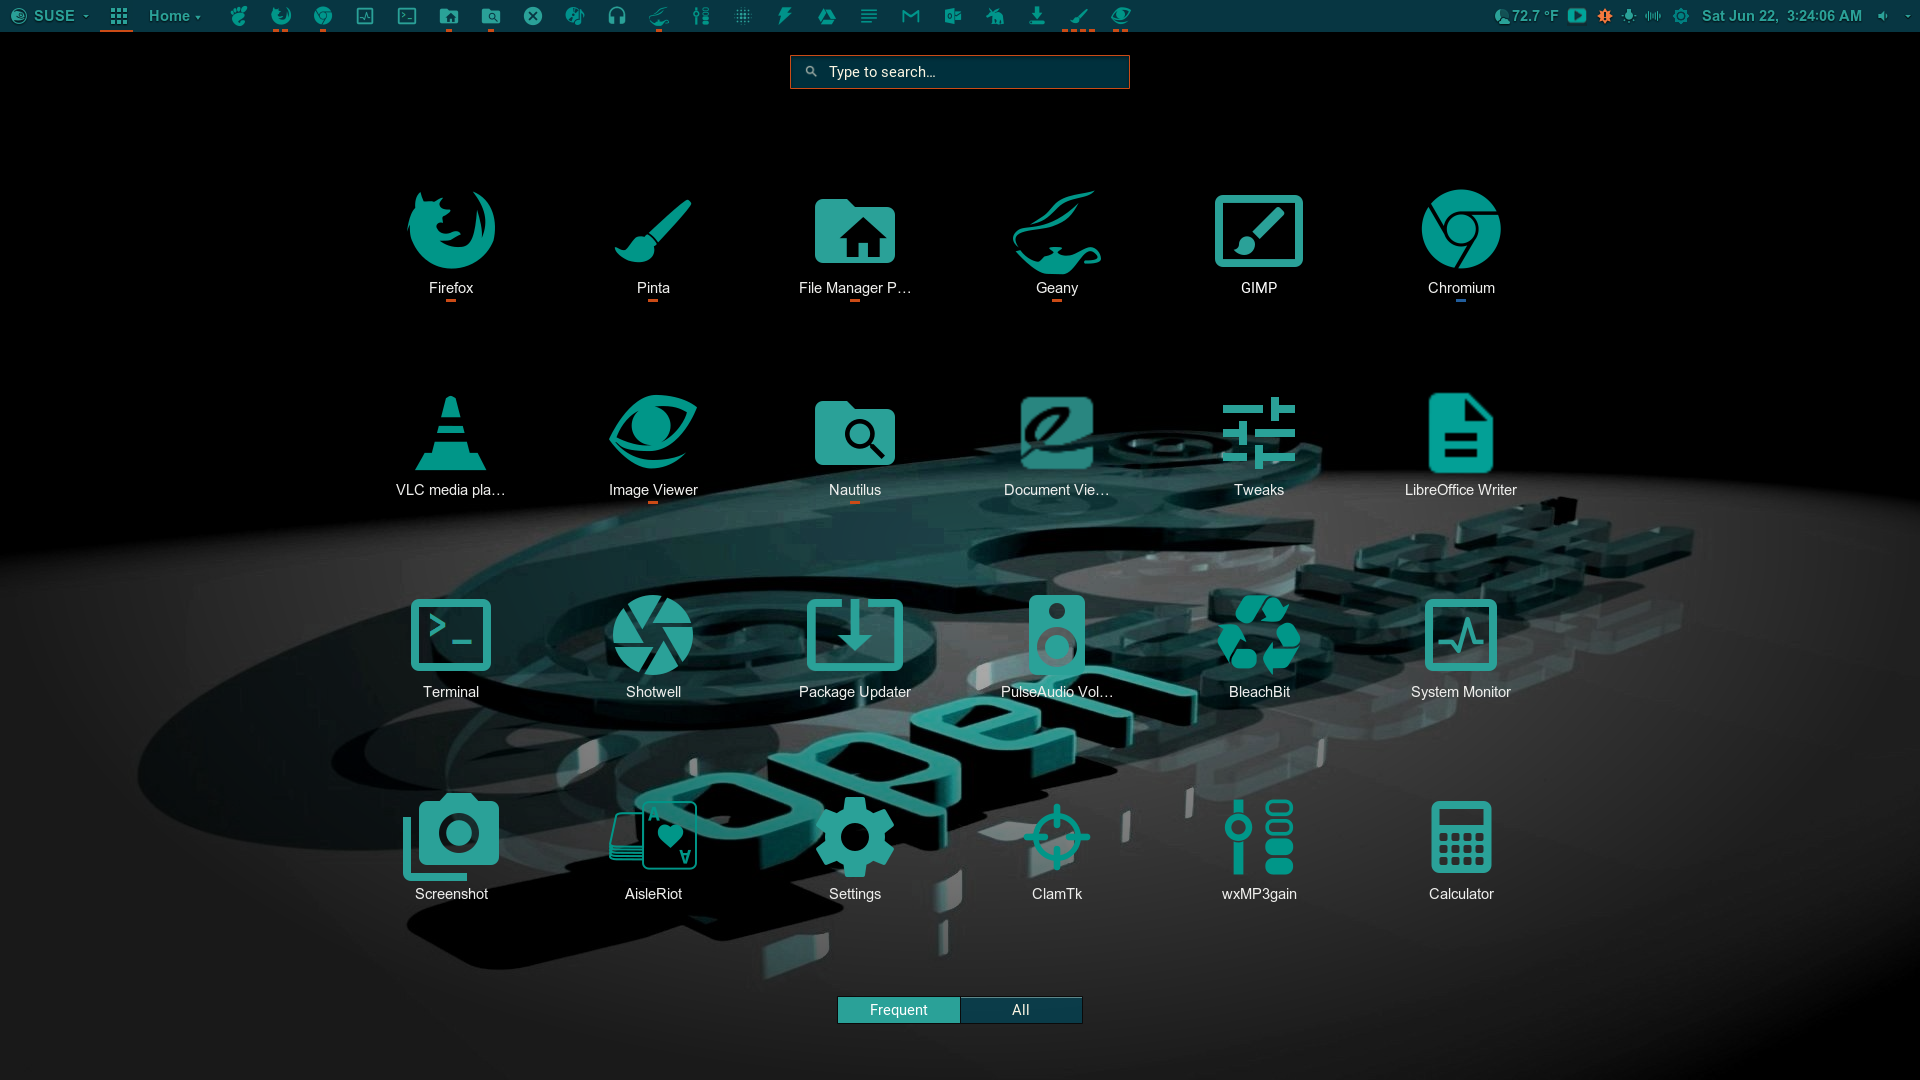
Task: Open PulseAudio Volume Control
Action: [x=1057, y=647]
